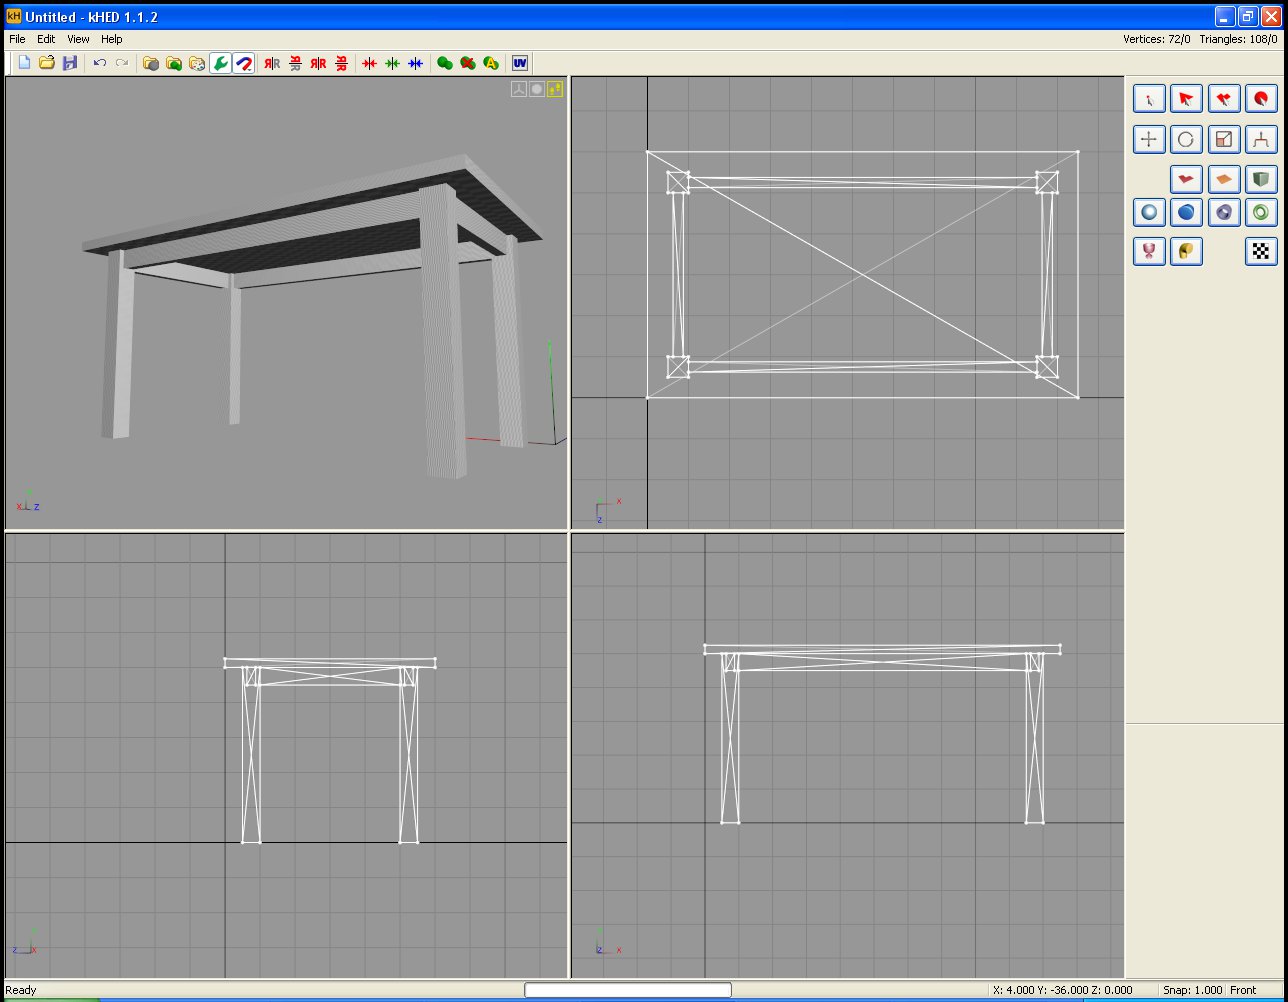Image resolution: width=1288 pixels, height=1002 pixels.
Task: Choose the yellow bent pipe tool
Action: [1186, 251]
